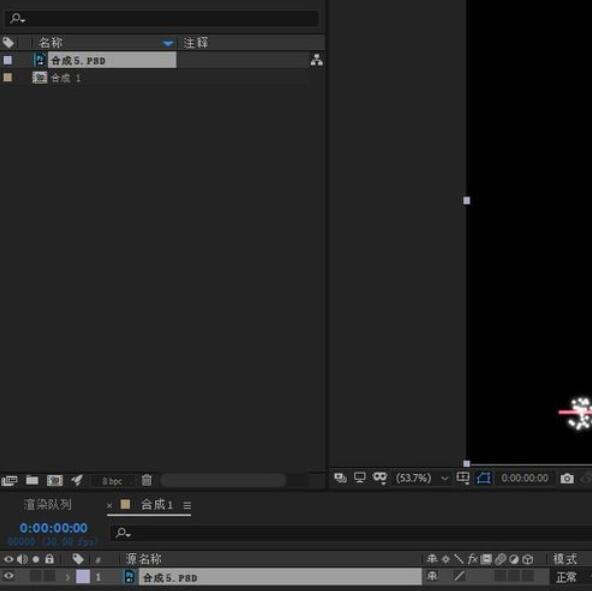This screenshot has width=592, height=591.
Task: Take a snapshot with the camera icon
Action: (x=567, y=478)
